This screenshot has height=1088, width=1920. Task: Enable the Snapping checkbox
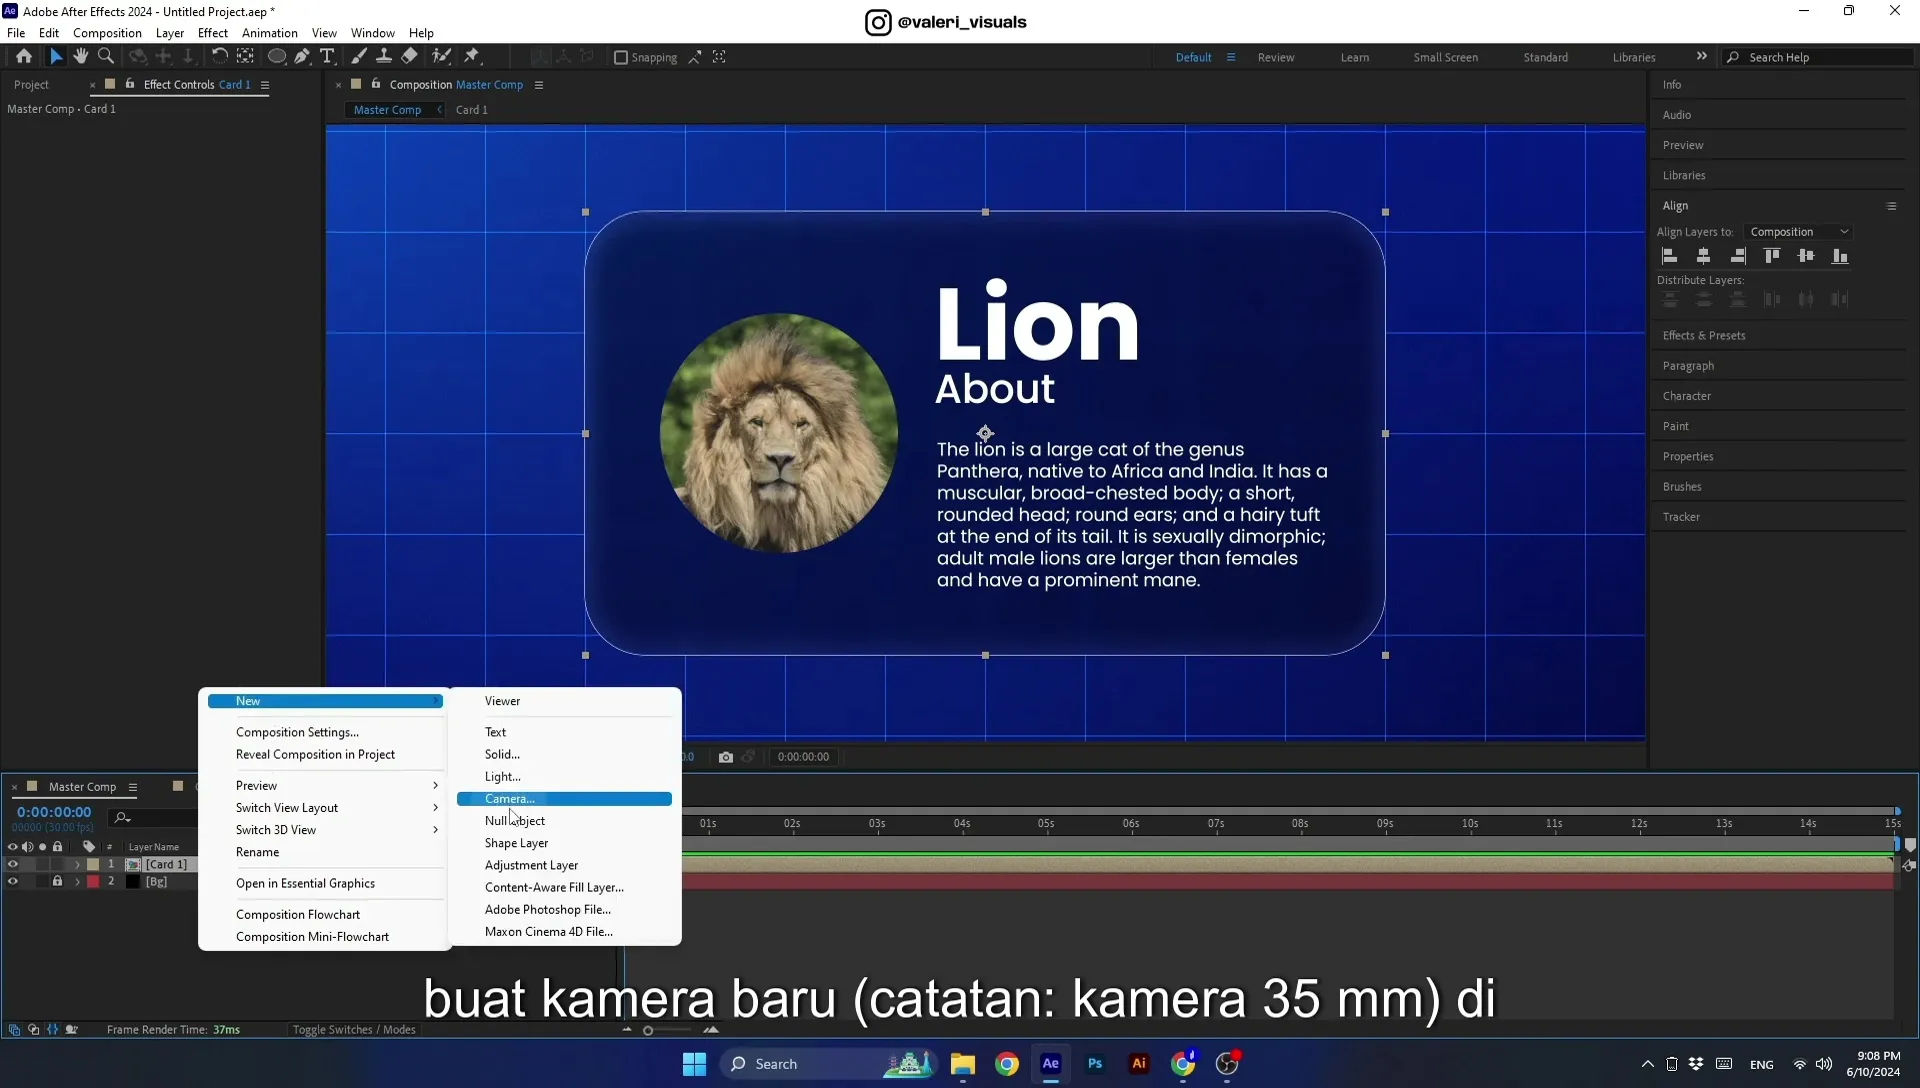(621, 57)
